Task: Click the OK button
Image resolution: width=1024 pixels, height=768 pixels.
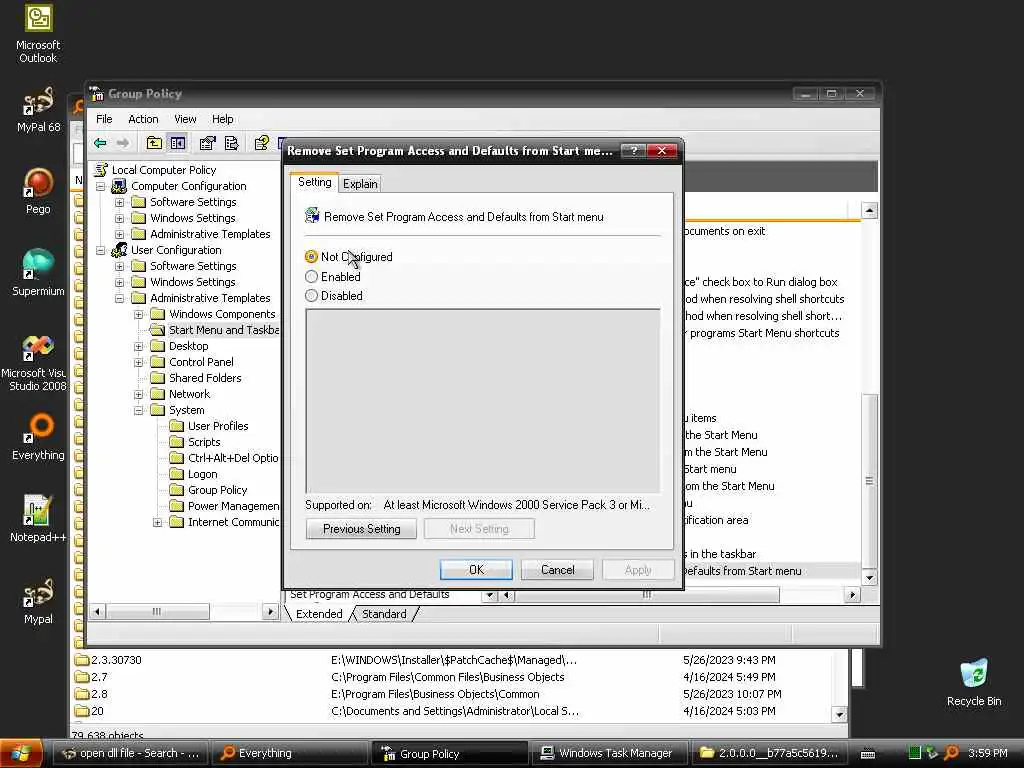Action: [476, 569]
